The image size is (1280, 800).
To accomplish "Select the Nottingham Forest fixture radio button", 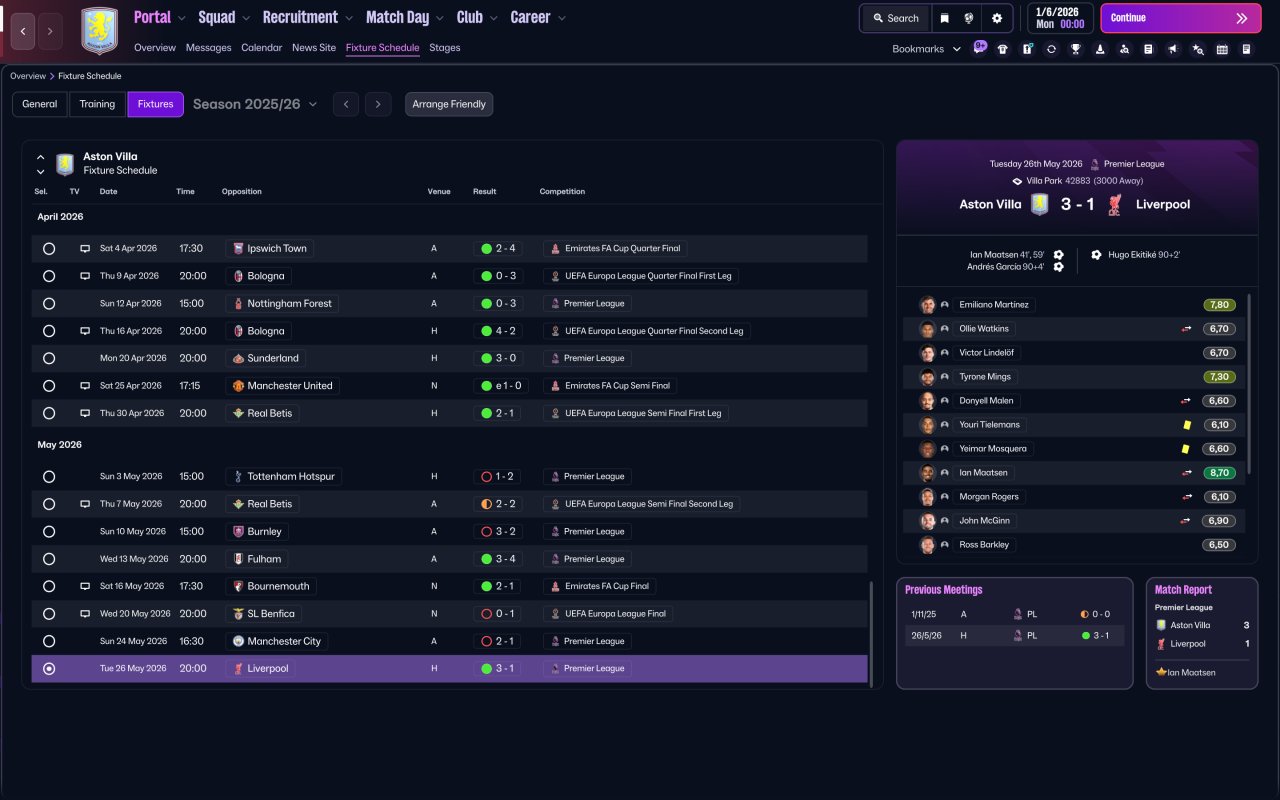I will 49,304.
